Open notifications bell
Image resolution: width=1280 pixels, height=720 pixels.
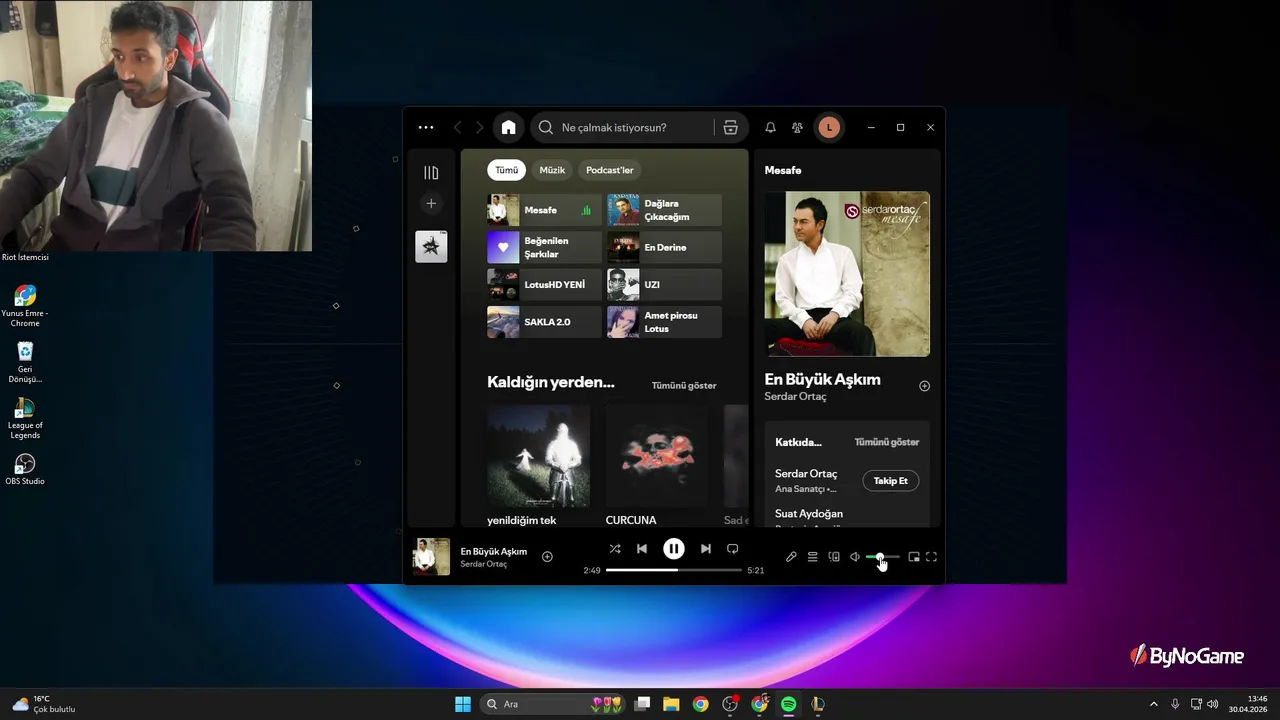pyautogui.click(x=770, y=127)
